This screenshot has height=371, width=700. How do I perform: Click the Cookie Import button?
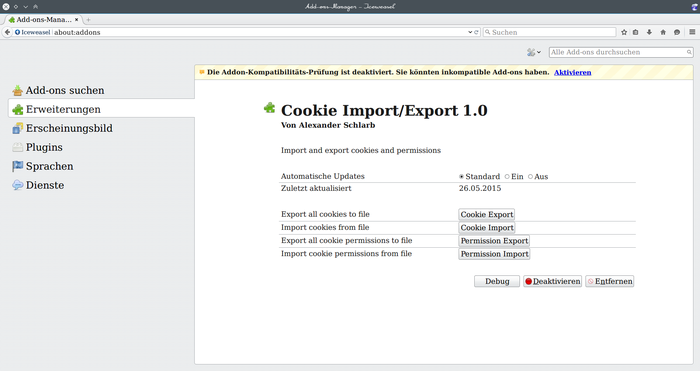487,227
